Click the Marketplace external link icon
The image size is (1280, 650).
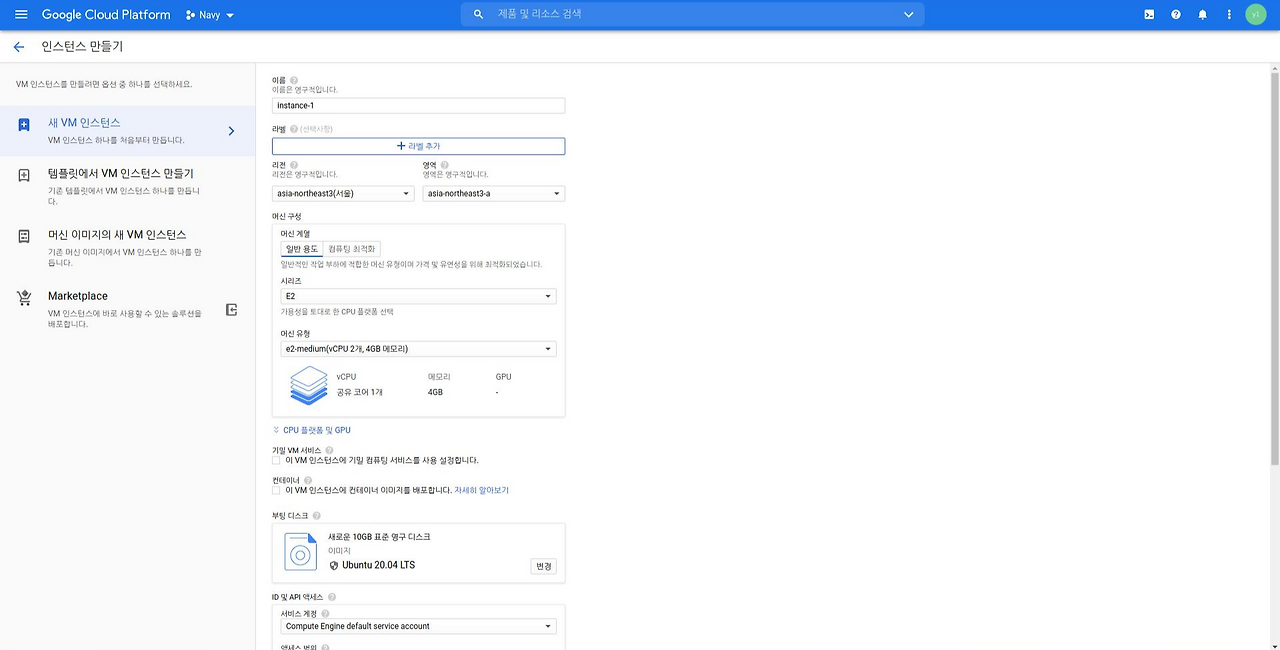click(x=231, y=310)
